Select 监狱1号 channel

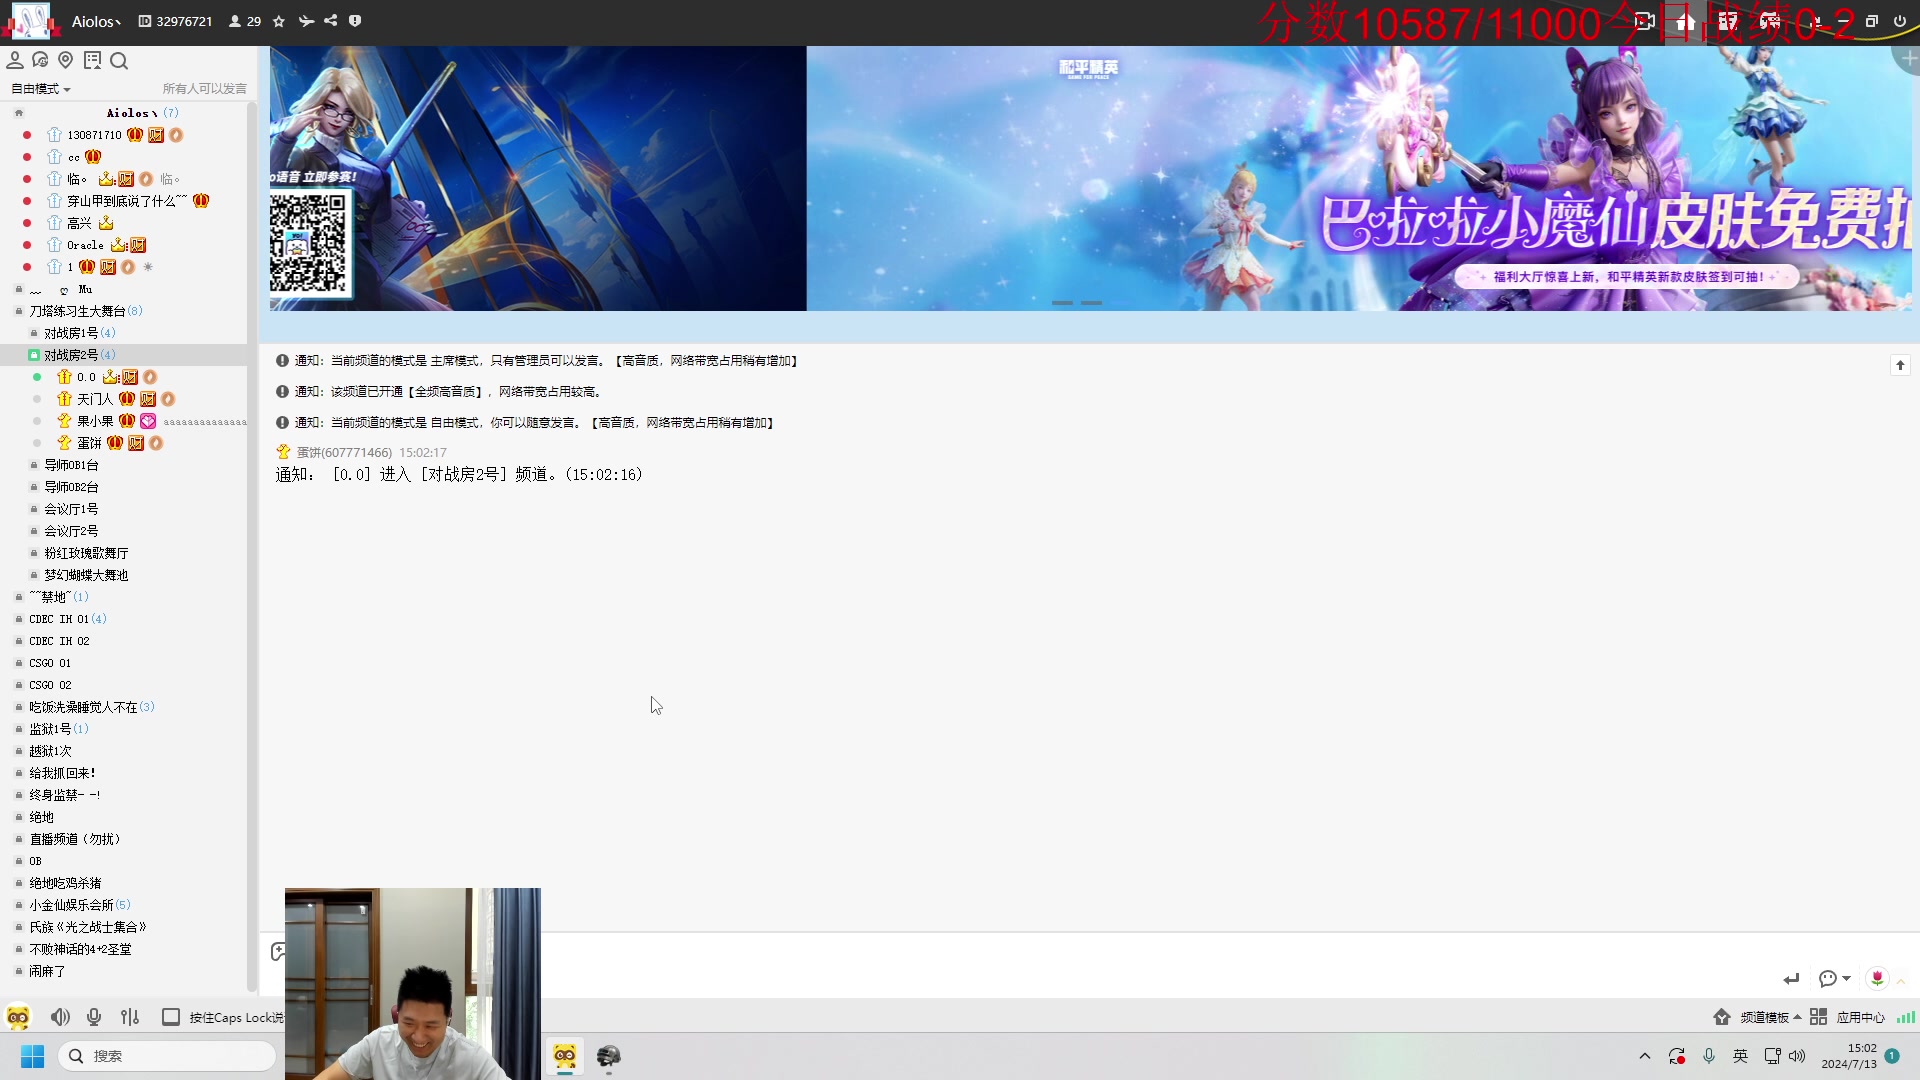(50, 729)
